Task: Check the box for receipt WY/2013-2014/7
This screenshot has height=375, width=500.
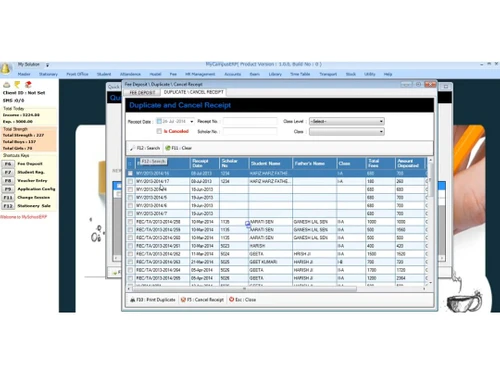Action: [x=130, y=214]
